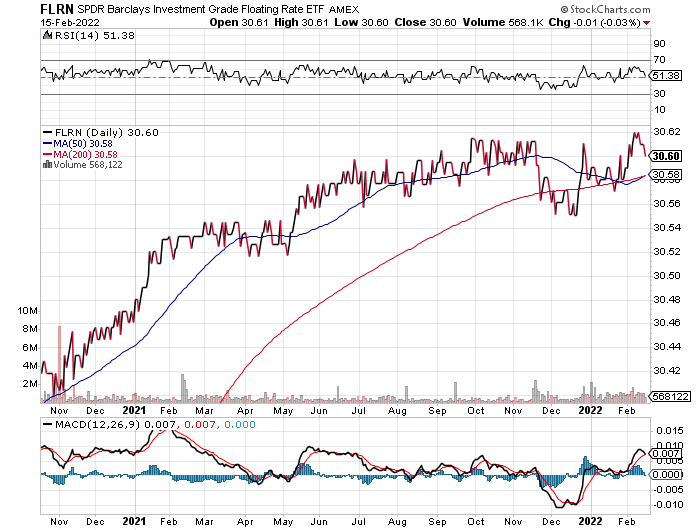Click the 70 level on RSI axis
Image resolution: width=700 pixels, height=530 pixels.
coord(659,59)
